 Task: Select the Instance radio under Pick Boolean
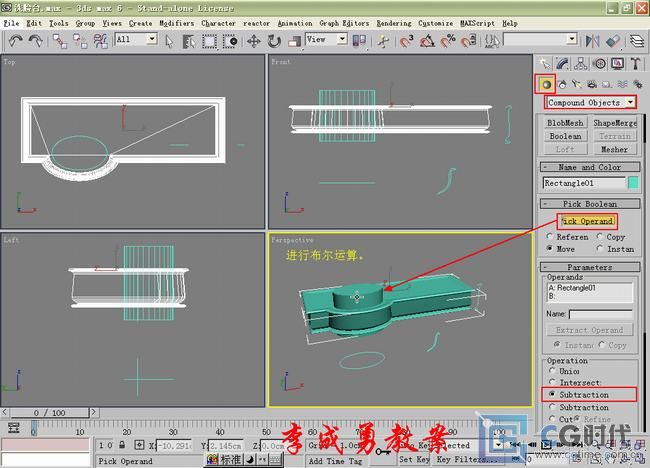coord(599,248)
